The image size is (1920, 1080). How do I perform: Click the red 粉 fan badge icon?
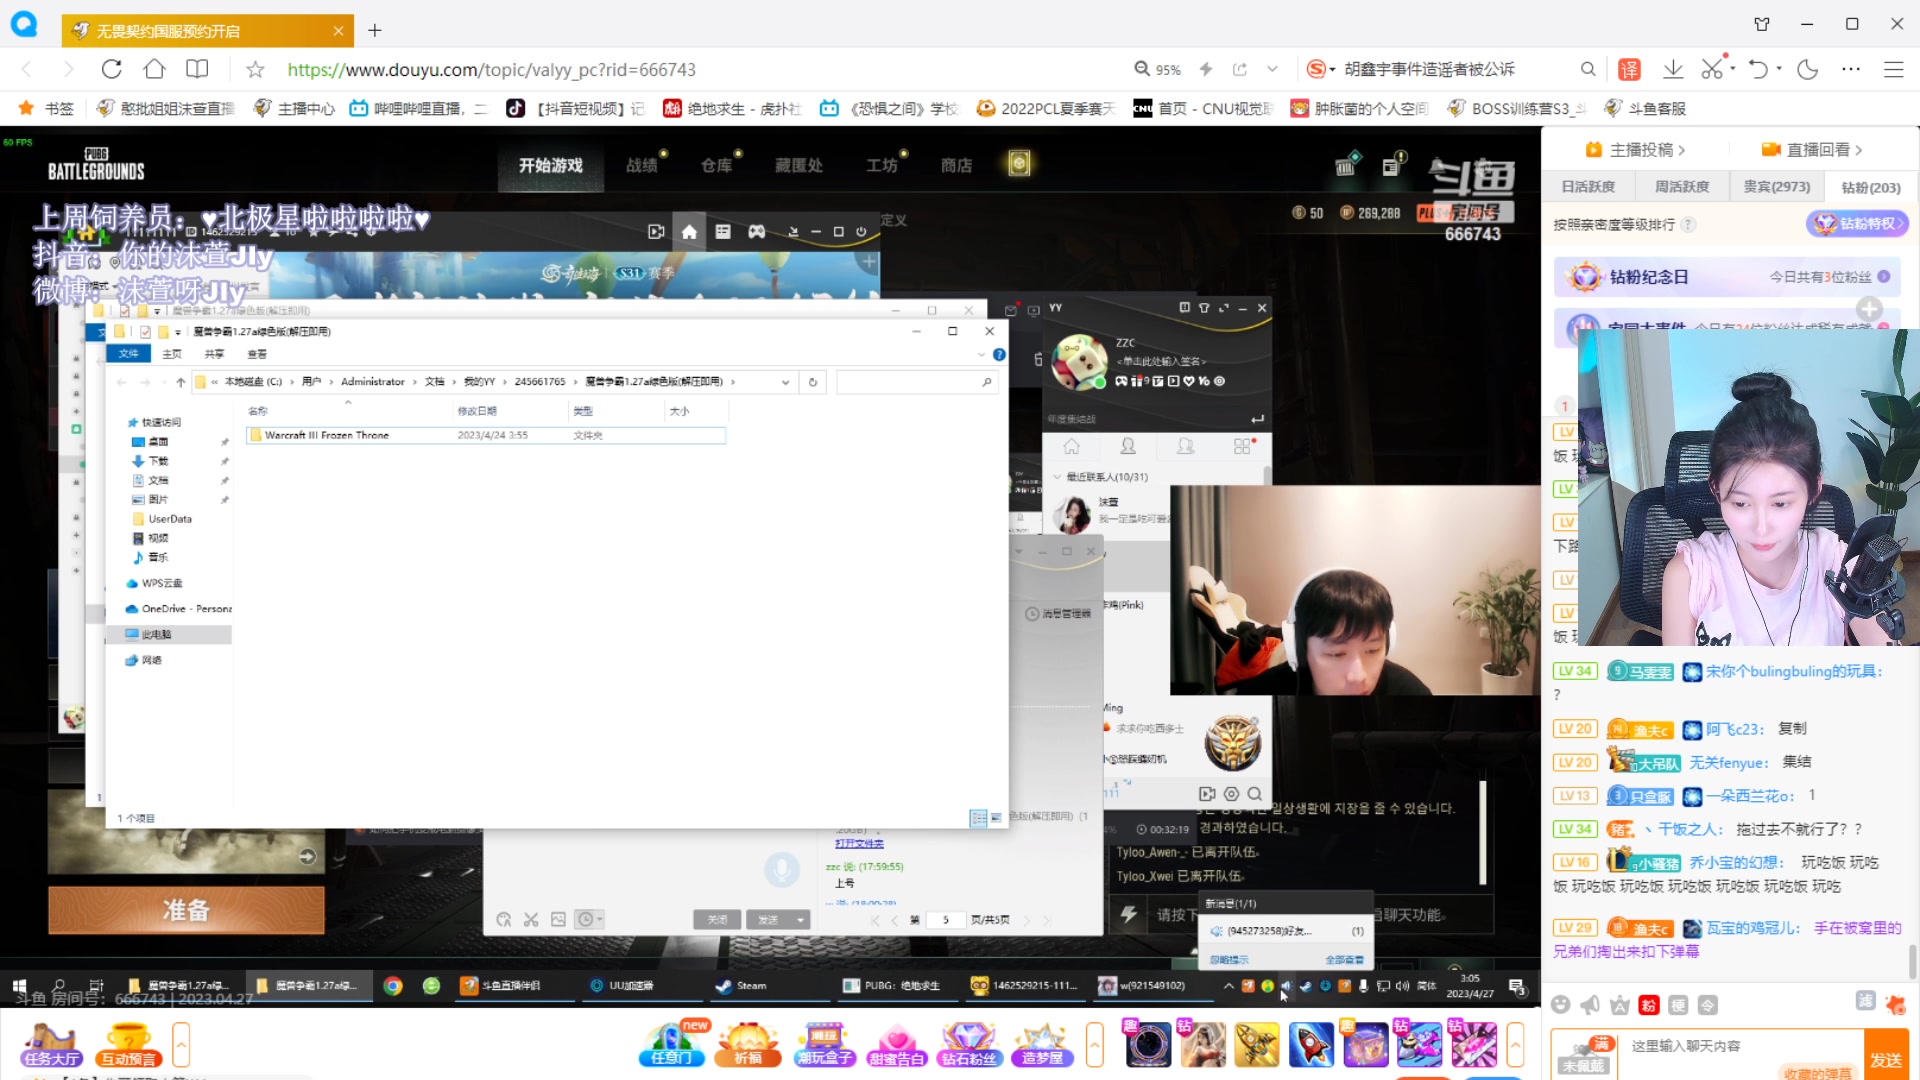tap(1649, 1005)
